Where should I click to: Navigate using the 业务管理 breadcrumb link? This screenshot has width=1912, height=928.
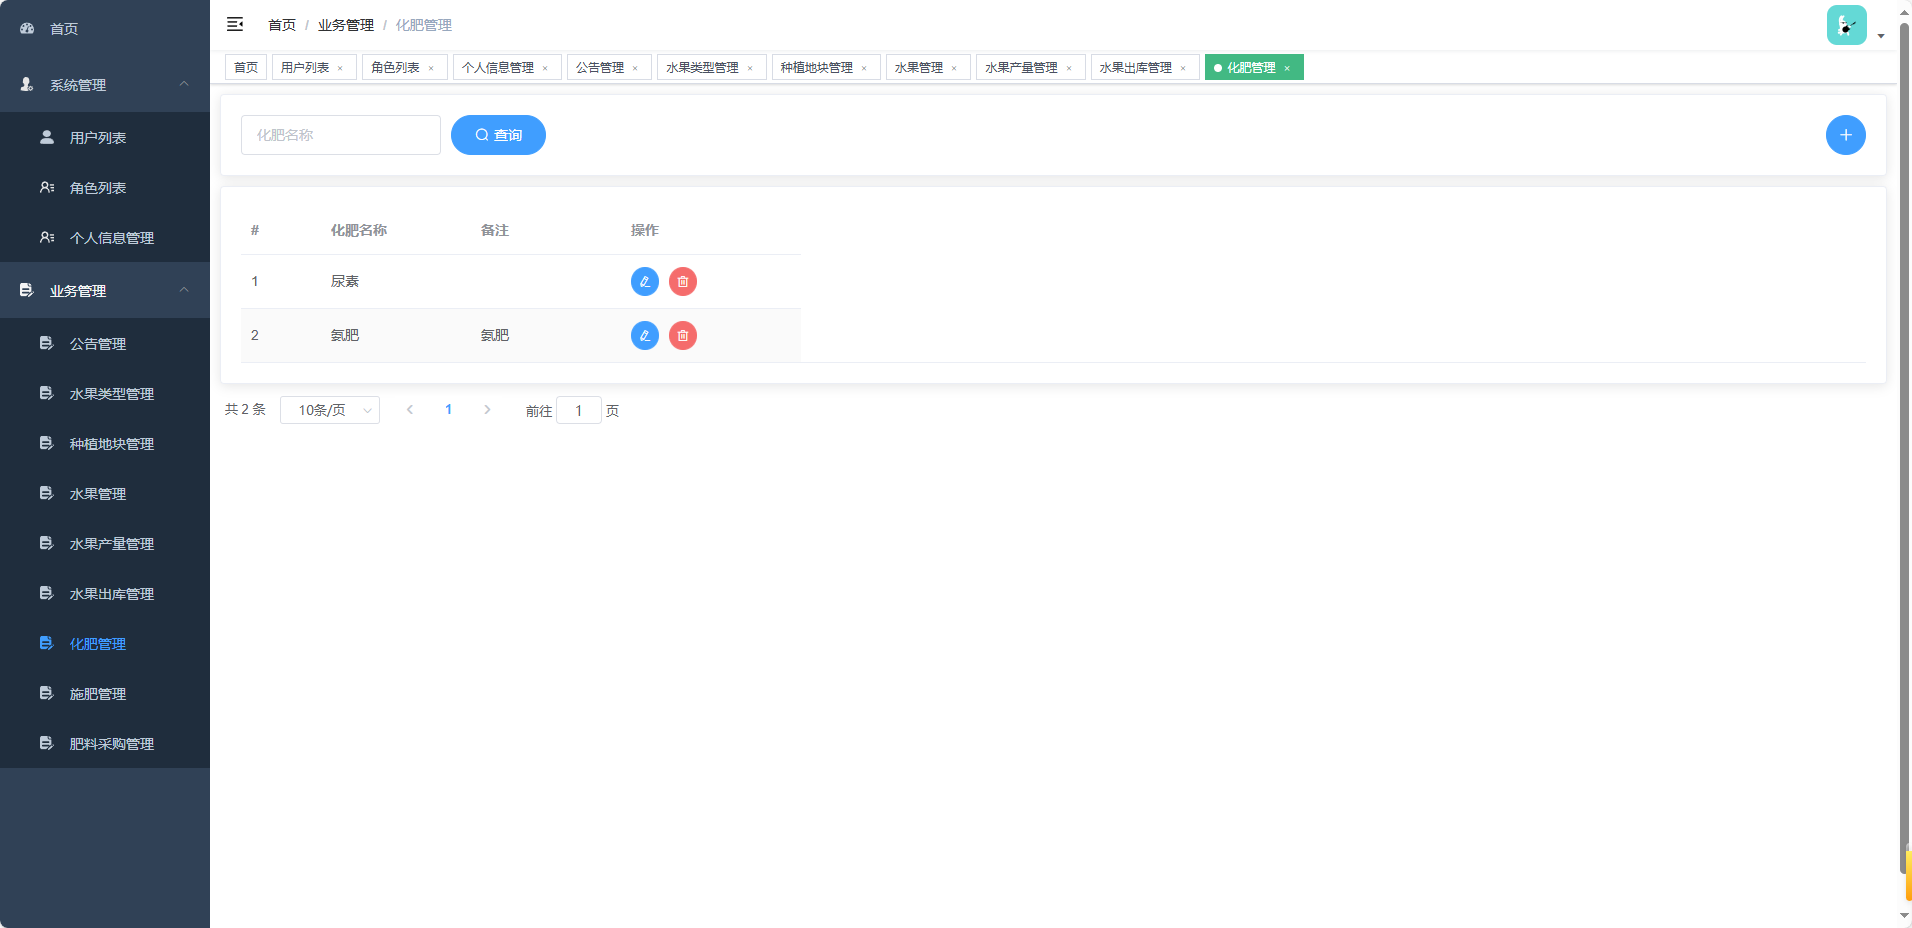click(345, 24)
